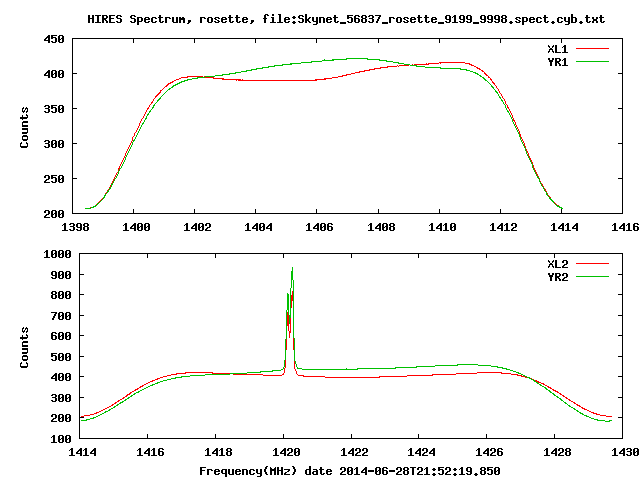This screenshot has width=640, height=480.
Task: Click the 500 tick label on lower plot
Action: coord(61,357)
